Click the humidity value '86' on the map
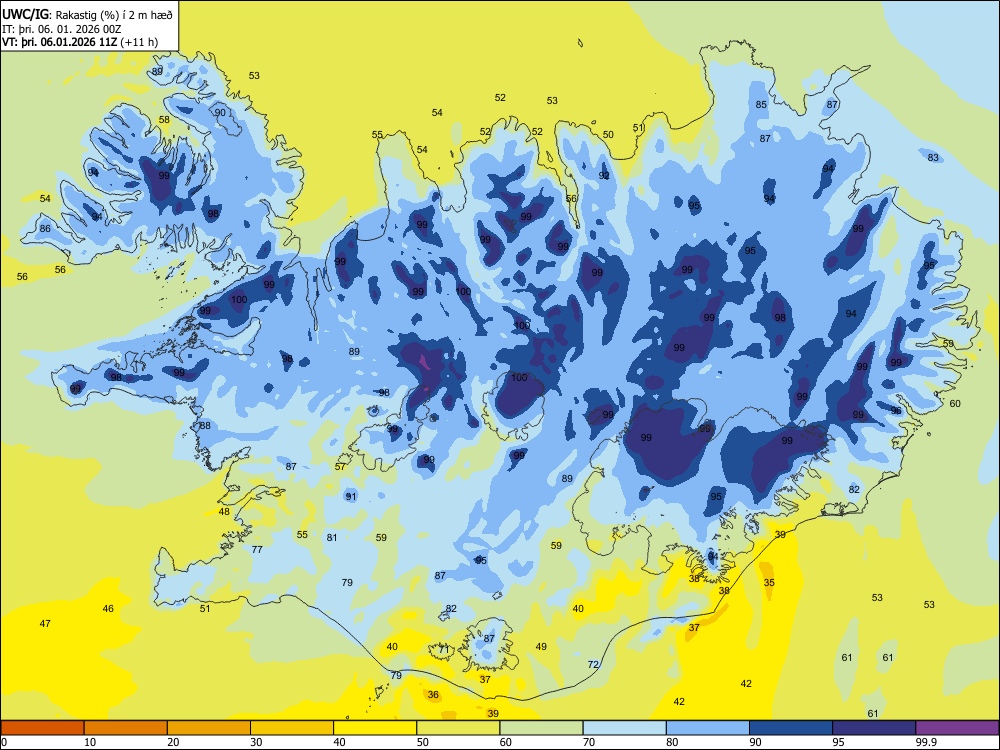The width and height of the screenshot is (1000, 750). 45,228
